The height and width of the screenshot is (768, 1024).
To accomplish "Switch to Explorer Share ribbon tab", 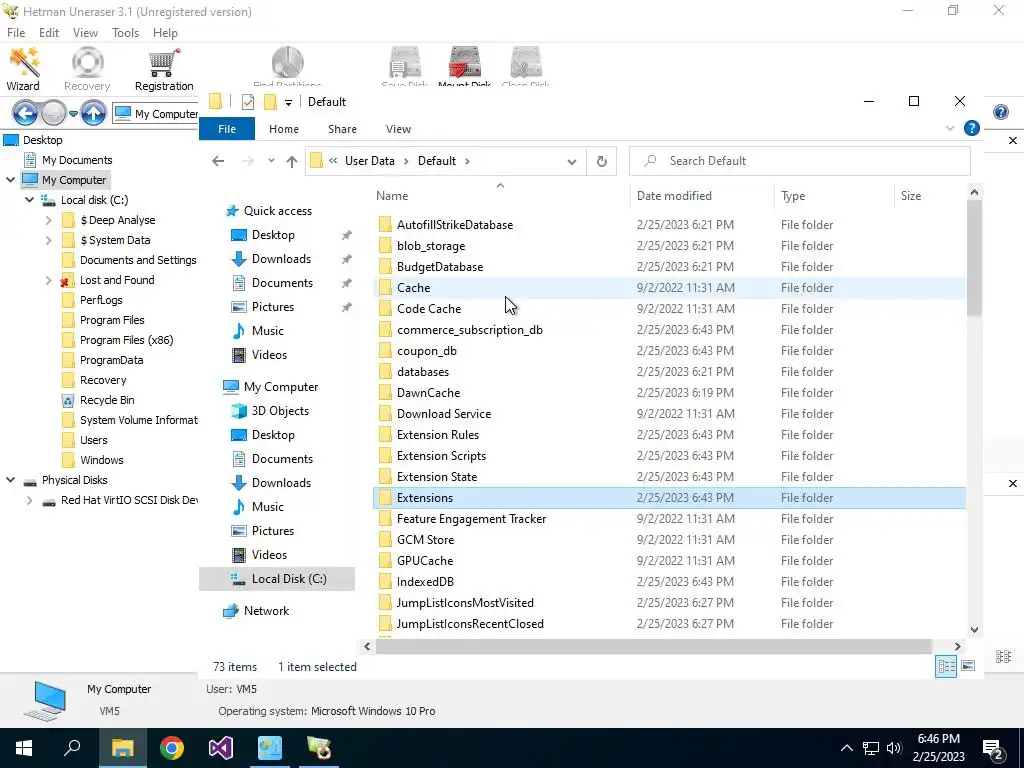I will (x=342, y=129).
